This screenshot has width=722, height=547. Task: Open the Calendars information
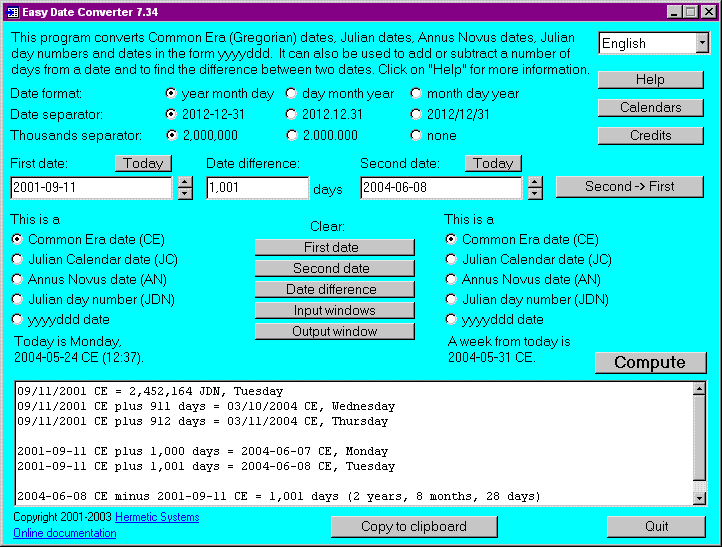(x=650, y=107)
